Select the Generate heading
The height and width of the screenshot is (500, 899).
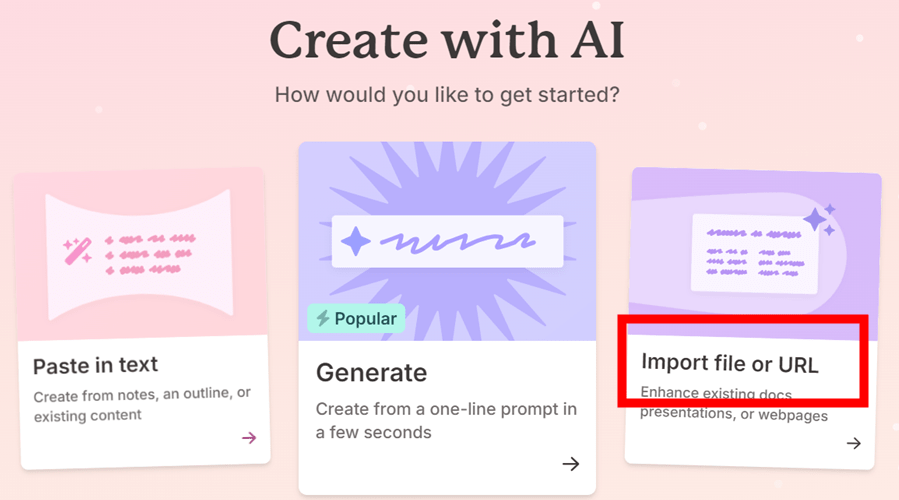[x=371, y=373]
